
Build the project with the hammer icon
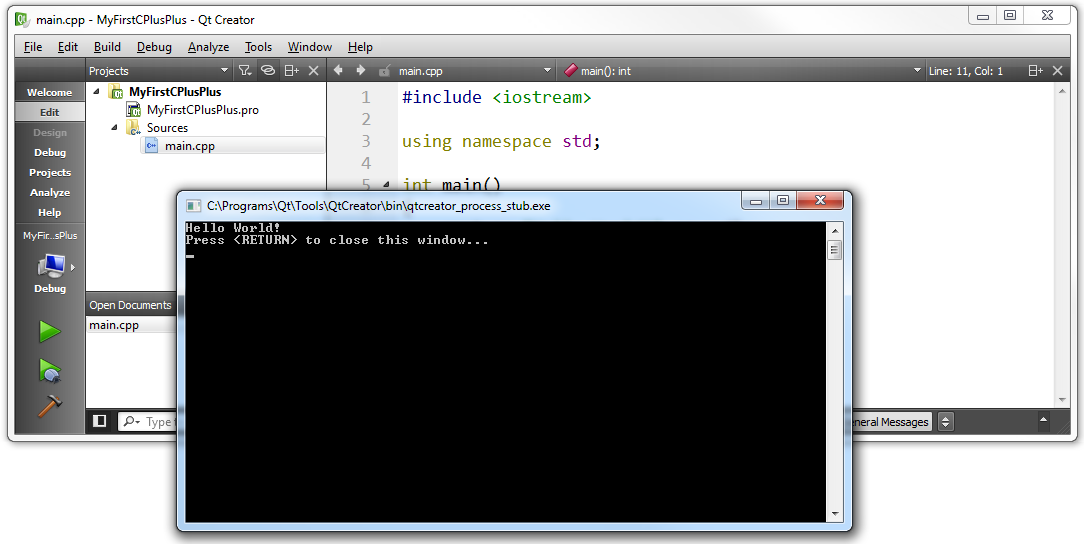(49, 406)
